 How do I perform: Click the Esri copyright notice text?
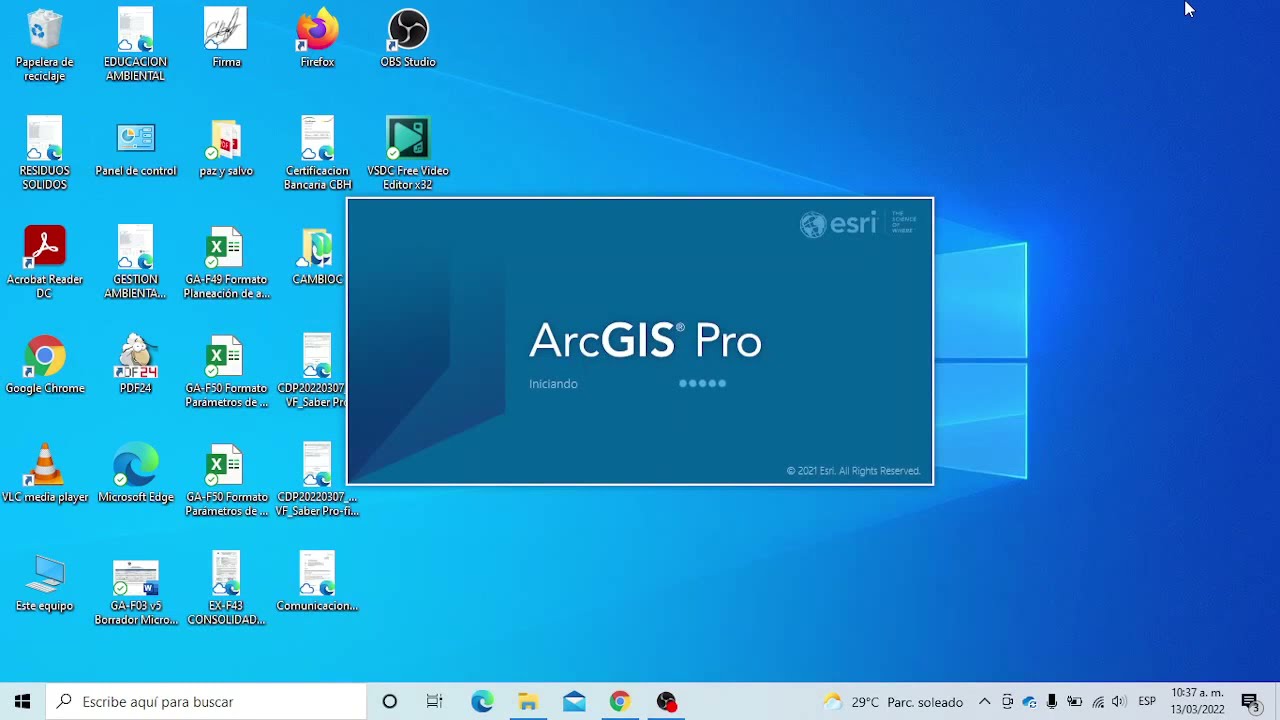853,471
